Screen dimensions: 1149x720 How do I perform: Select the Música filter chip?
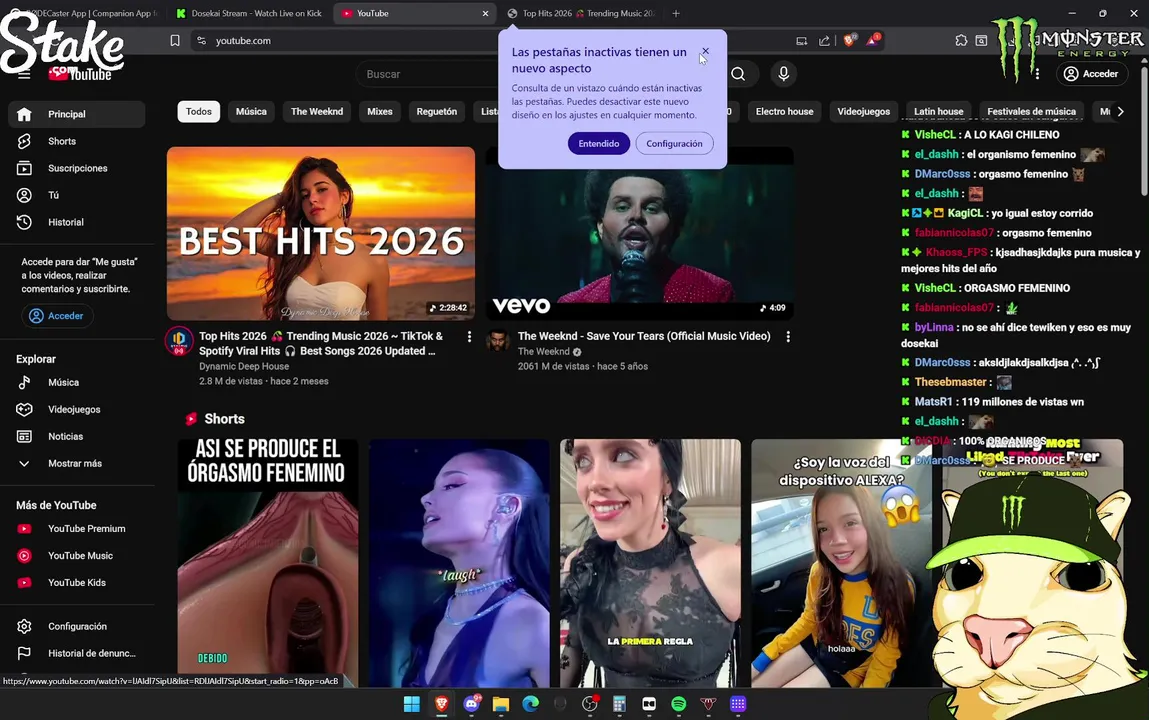coord(251,111)
